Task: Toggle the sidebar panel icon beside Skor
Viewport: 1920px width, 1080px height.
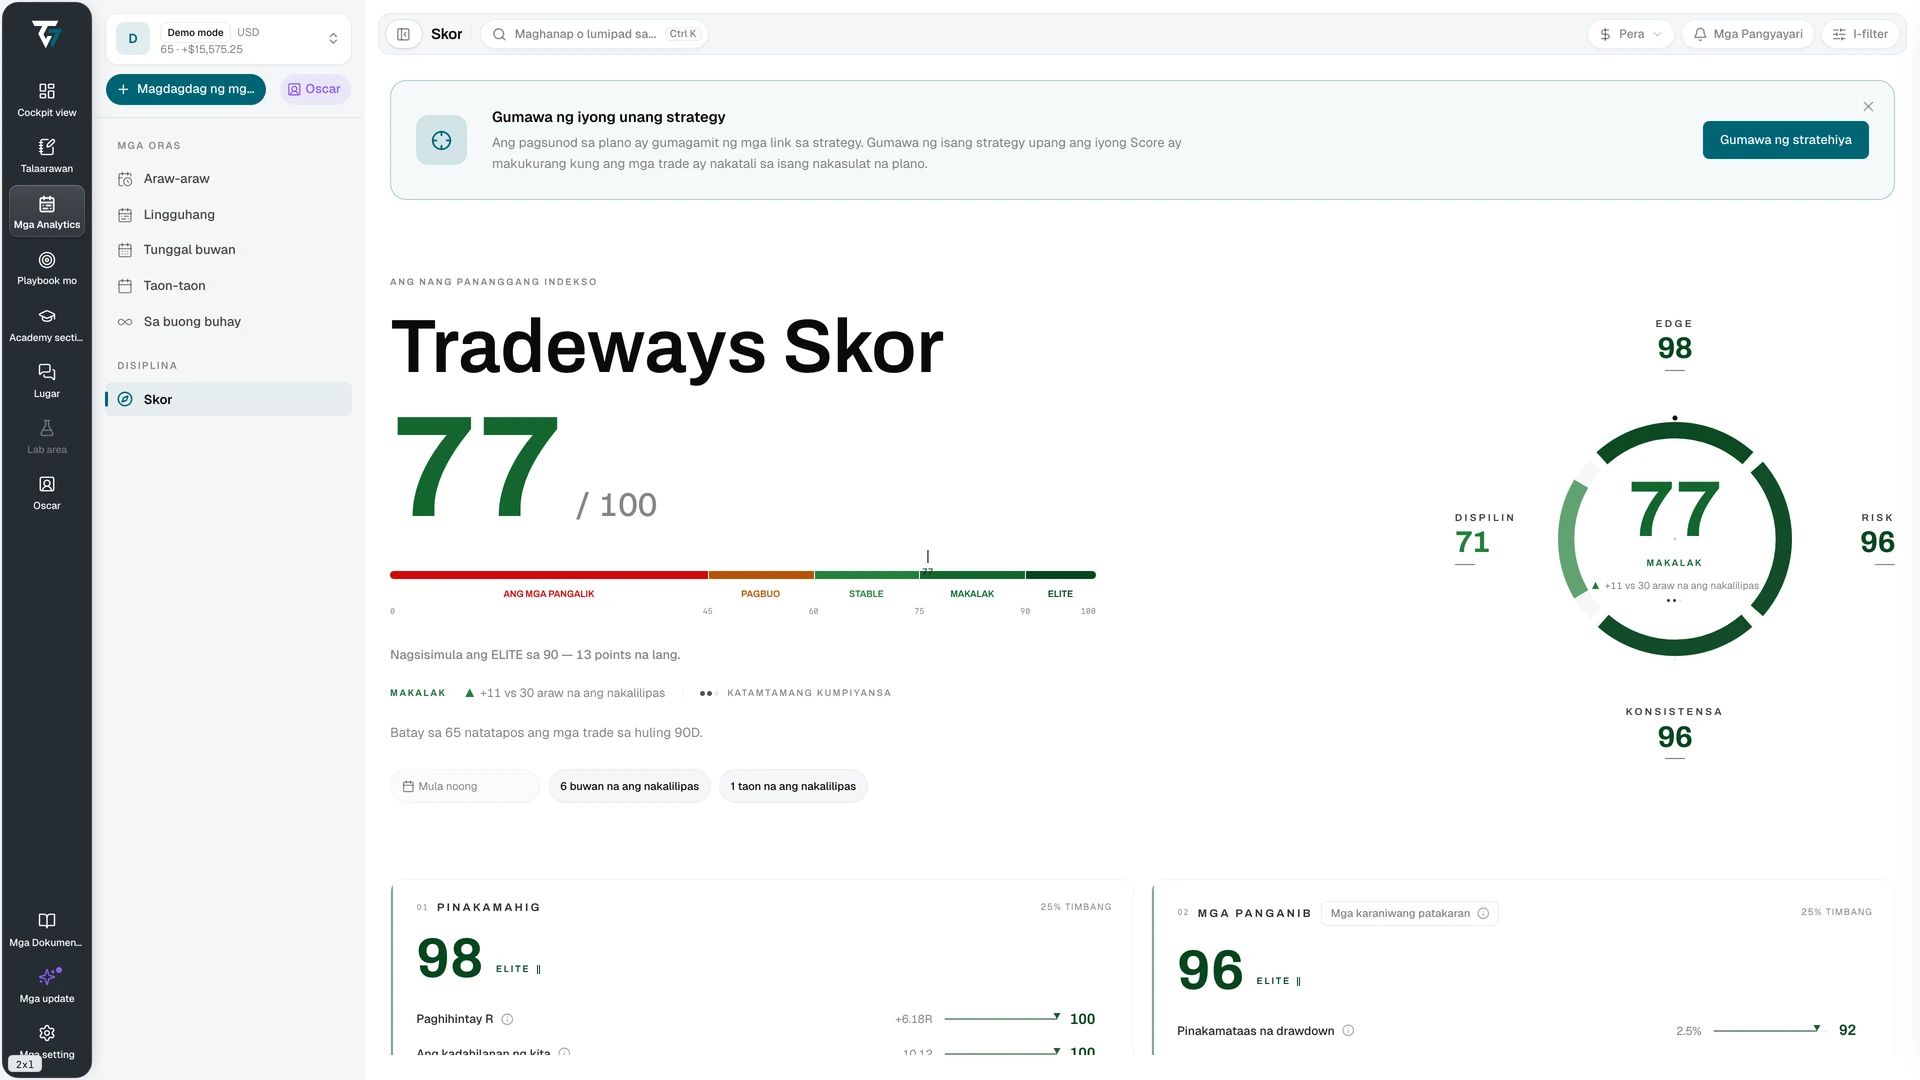Action: pos(403,34)
